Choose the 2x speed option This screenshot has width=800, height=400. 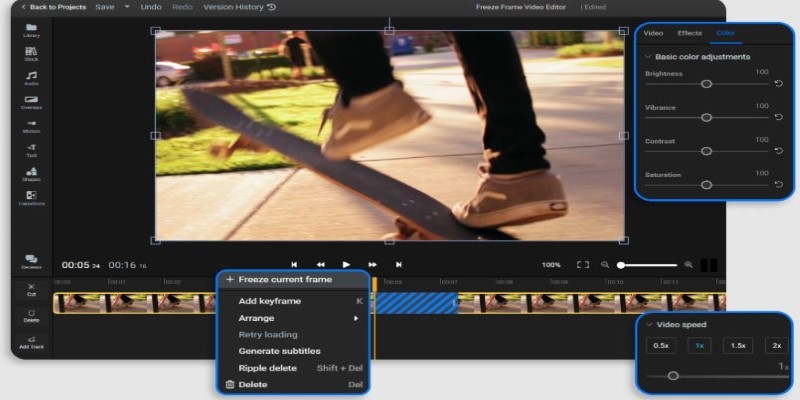tap(776, 345)
